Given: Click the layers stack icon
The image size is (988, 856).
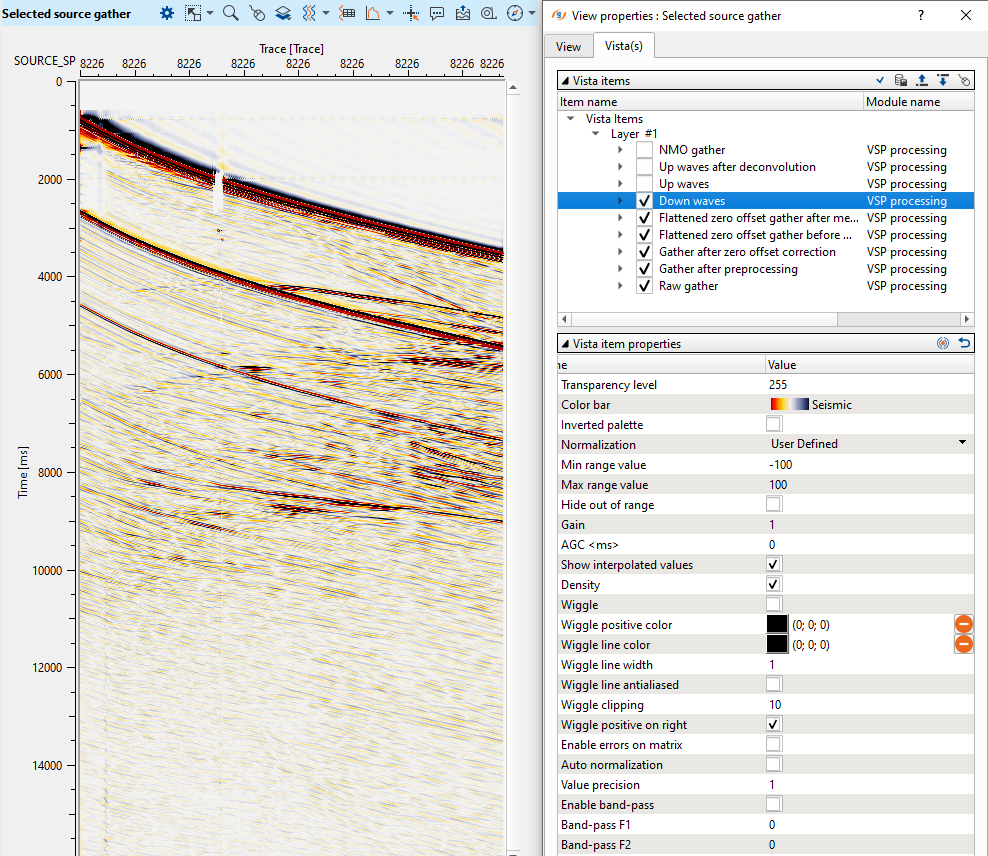Looking at the screenshot, I should point(283,13).
